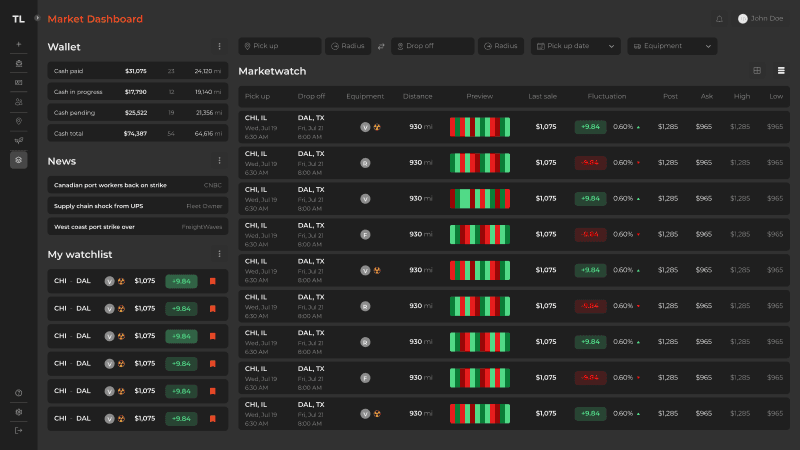Sort by Distance column header
This screenshot has width=800, height=450.
(417, 96)
